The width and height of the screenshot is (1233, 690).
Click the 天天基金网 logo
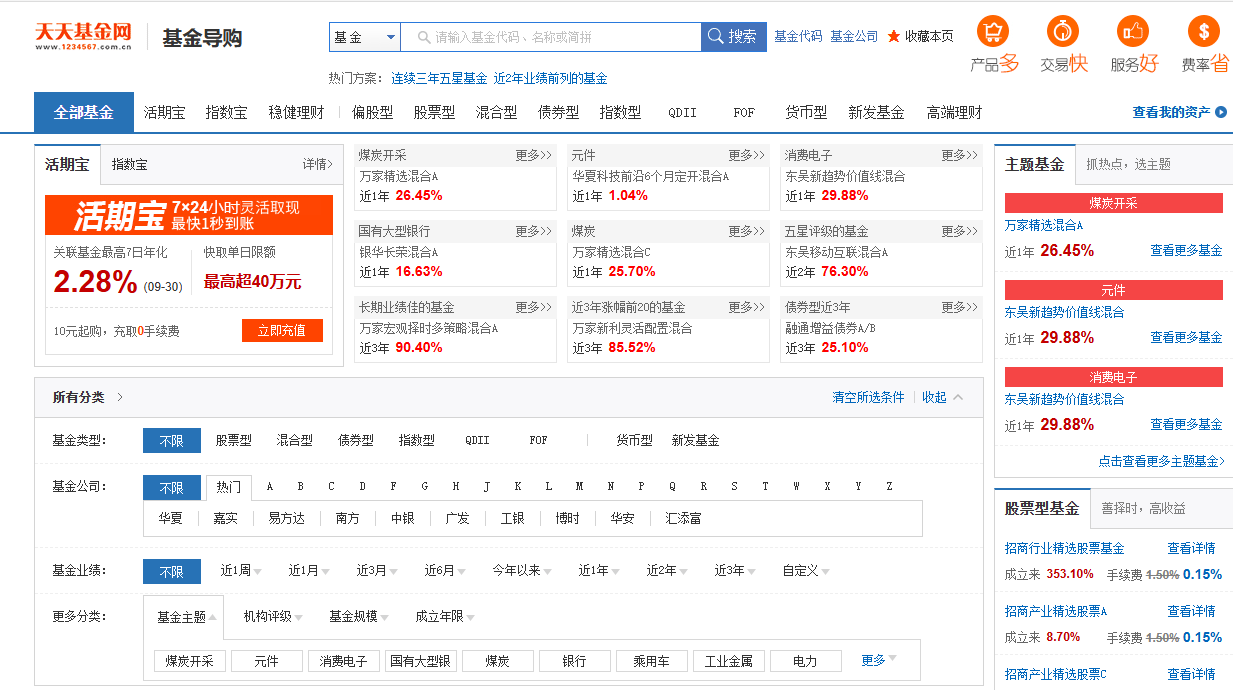pyautogui.click(x=84, y=37)
